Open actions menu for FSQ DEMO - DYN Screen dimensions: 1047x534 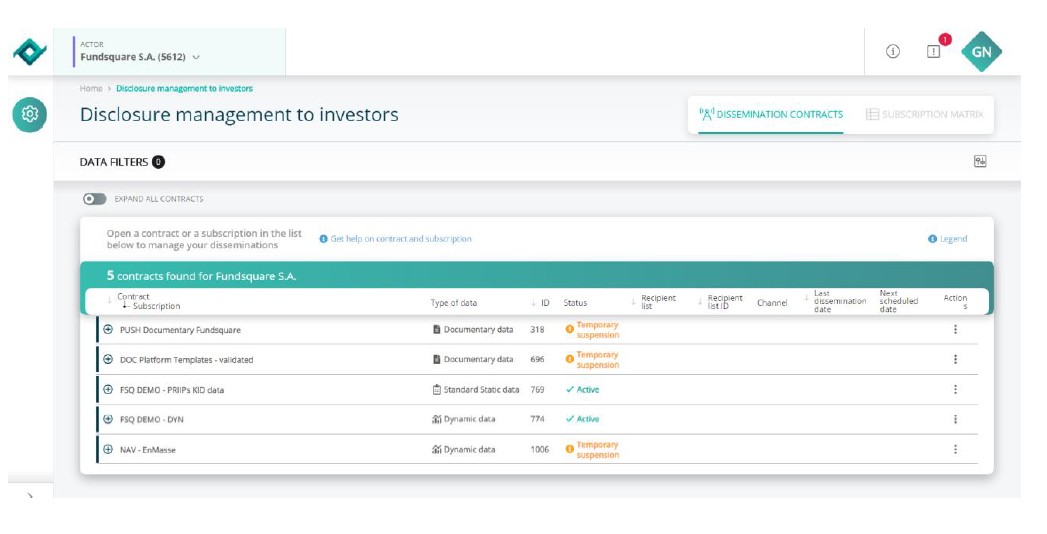click(955, 420)
